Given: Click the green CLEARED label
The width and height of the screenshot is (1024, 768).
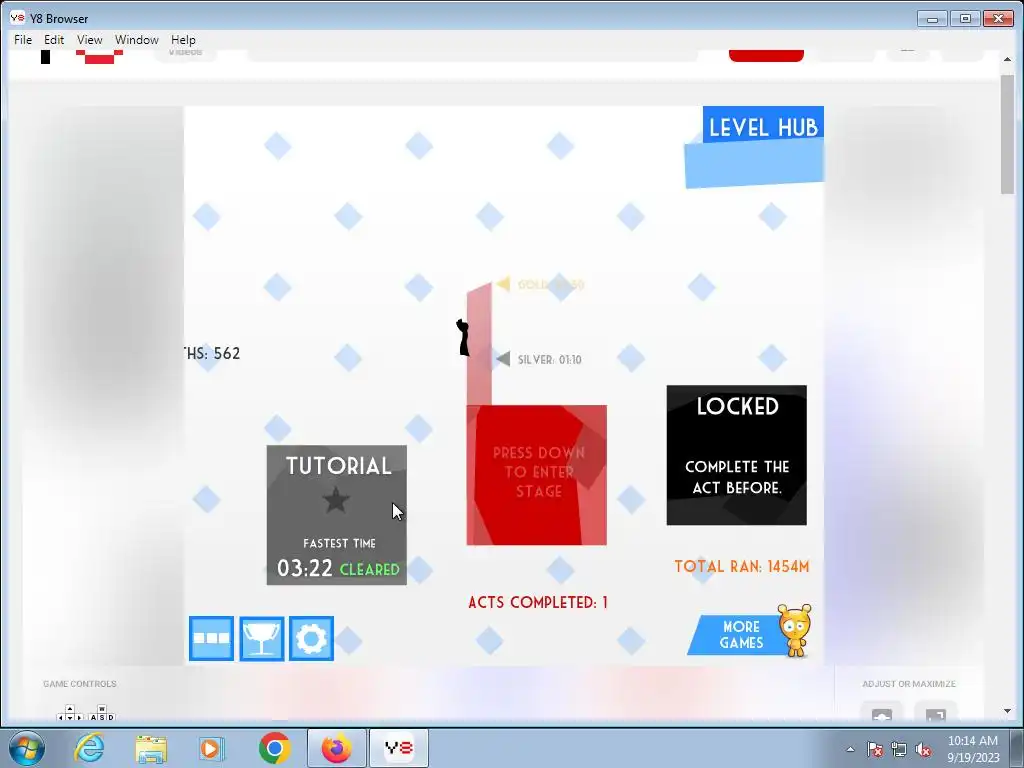Looking at the screenshot, I should 370,569.
